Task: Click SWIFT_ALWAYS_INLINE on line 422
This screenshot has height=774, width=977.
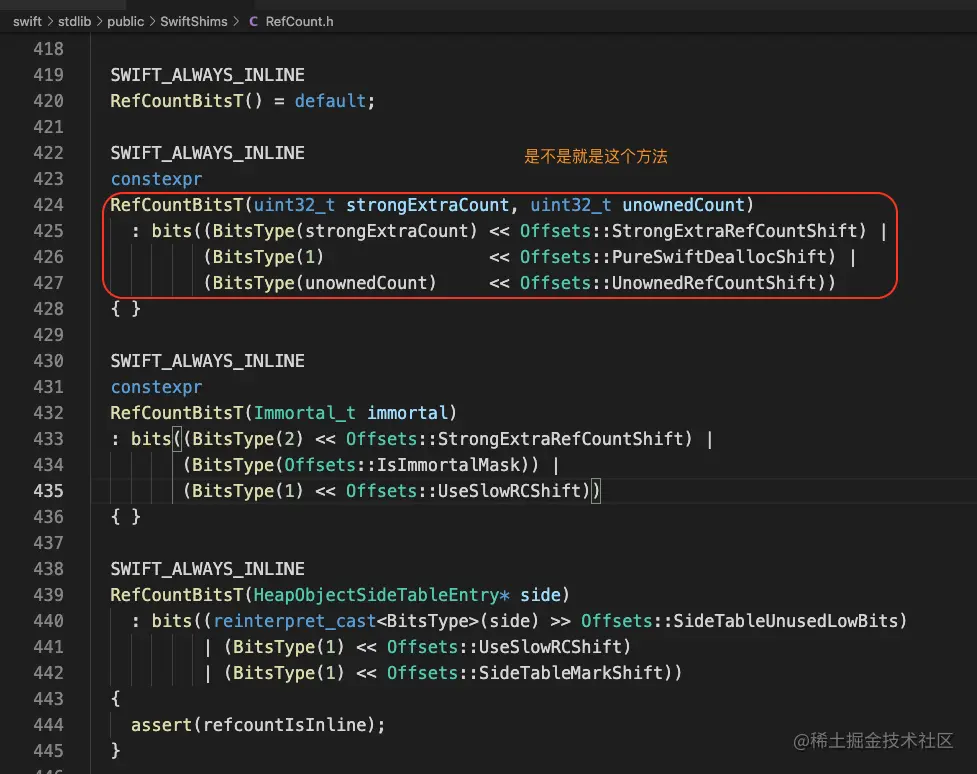Action: point(207,153)
